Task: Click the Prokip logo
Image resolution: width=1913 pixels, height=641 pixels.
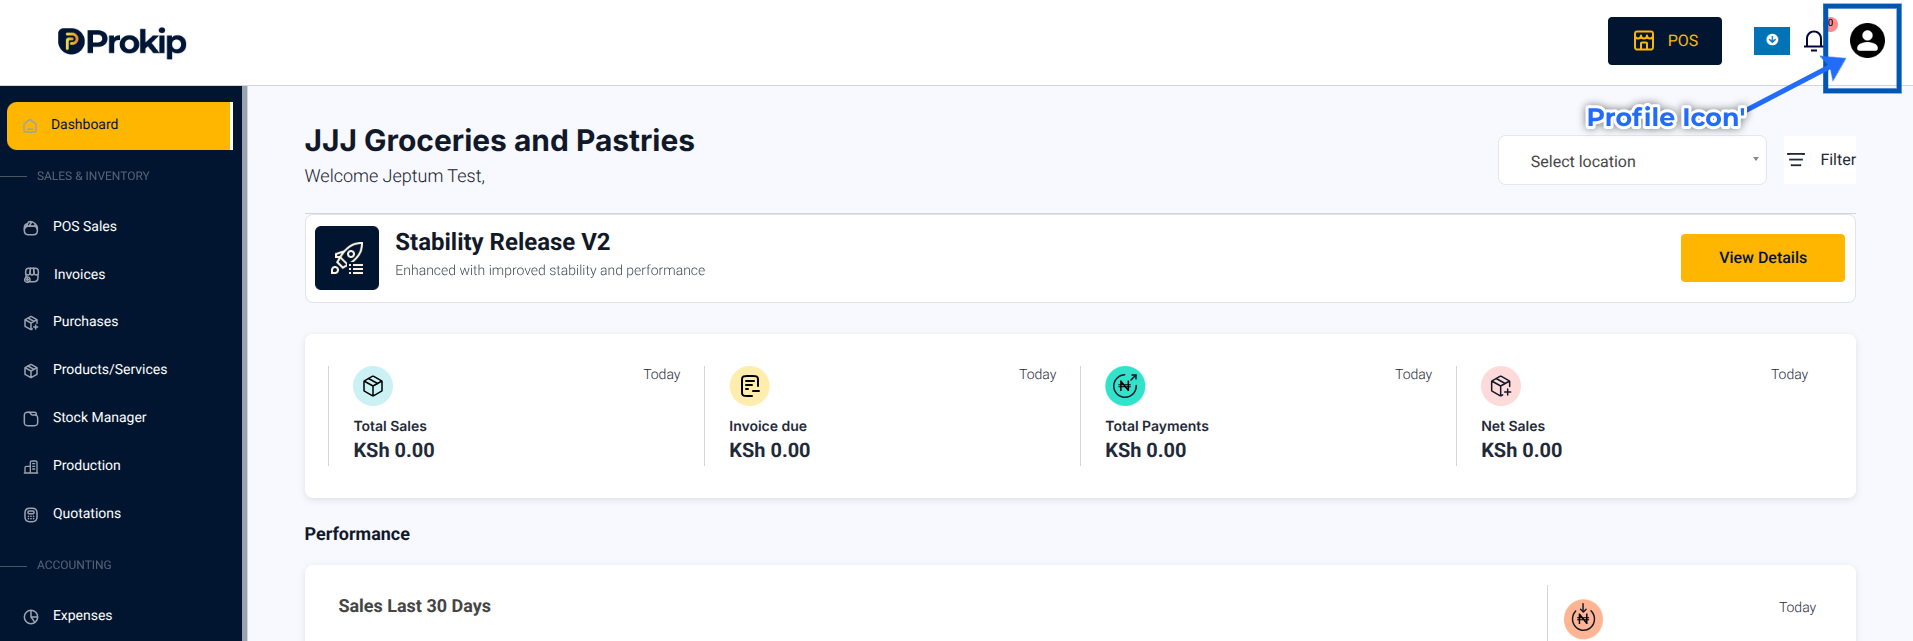Action: (122, 42)
